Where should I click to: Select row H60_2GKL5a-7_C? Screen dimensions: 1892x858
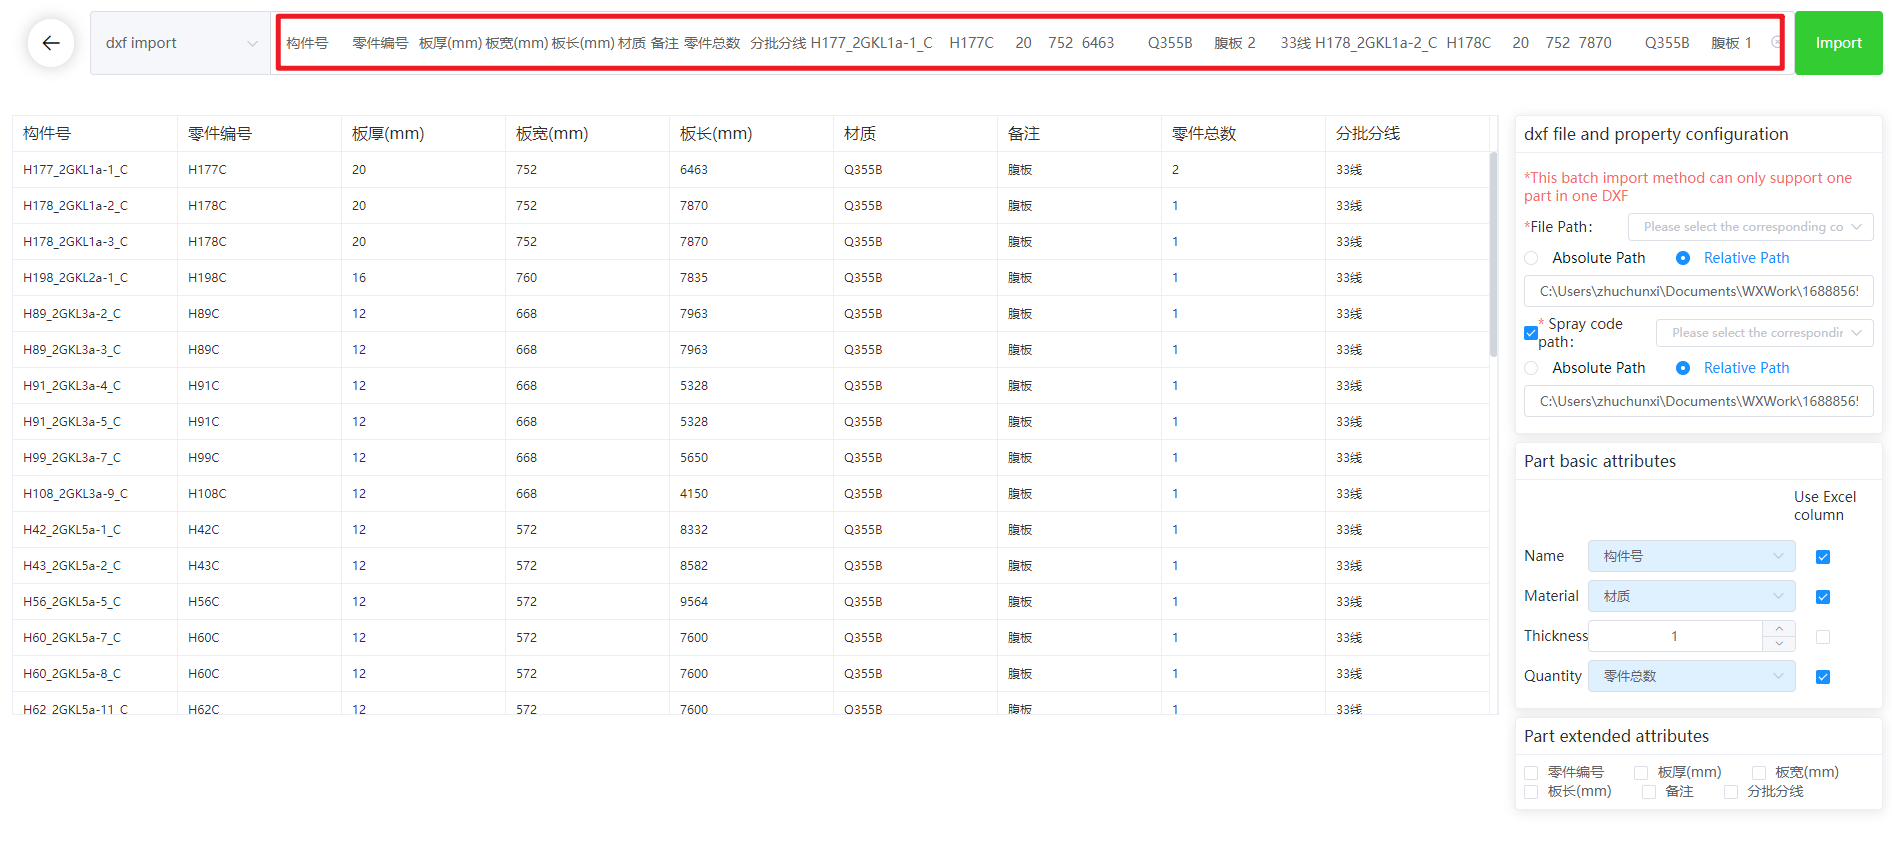pyautogui.click(x=751, y=638)
